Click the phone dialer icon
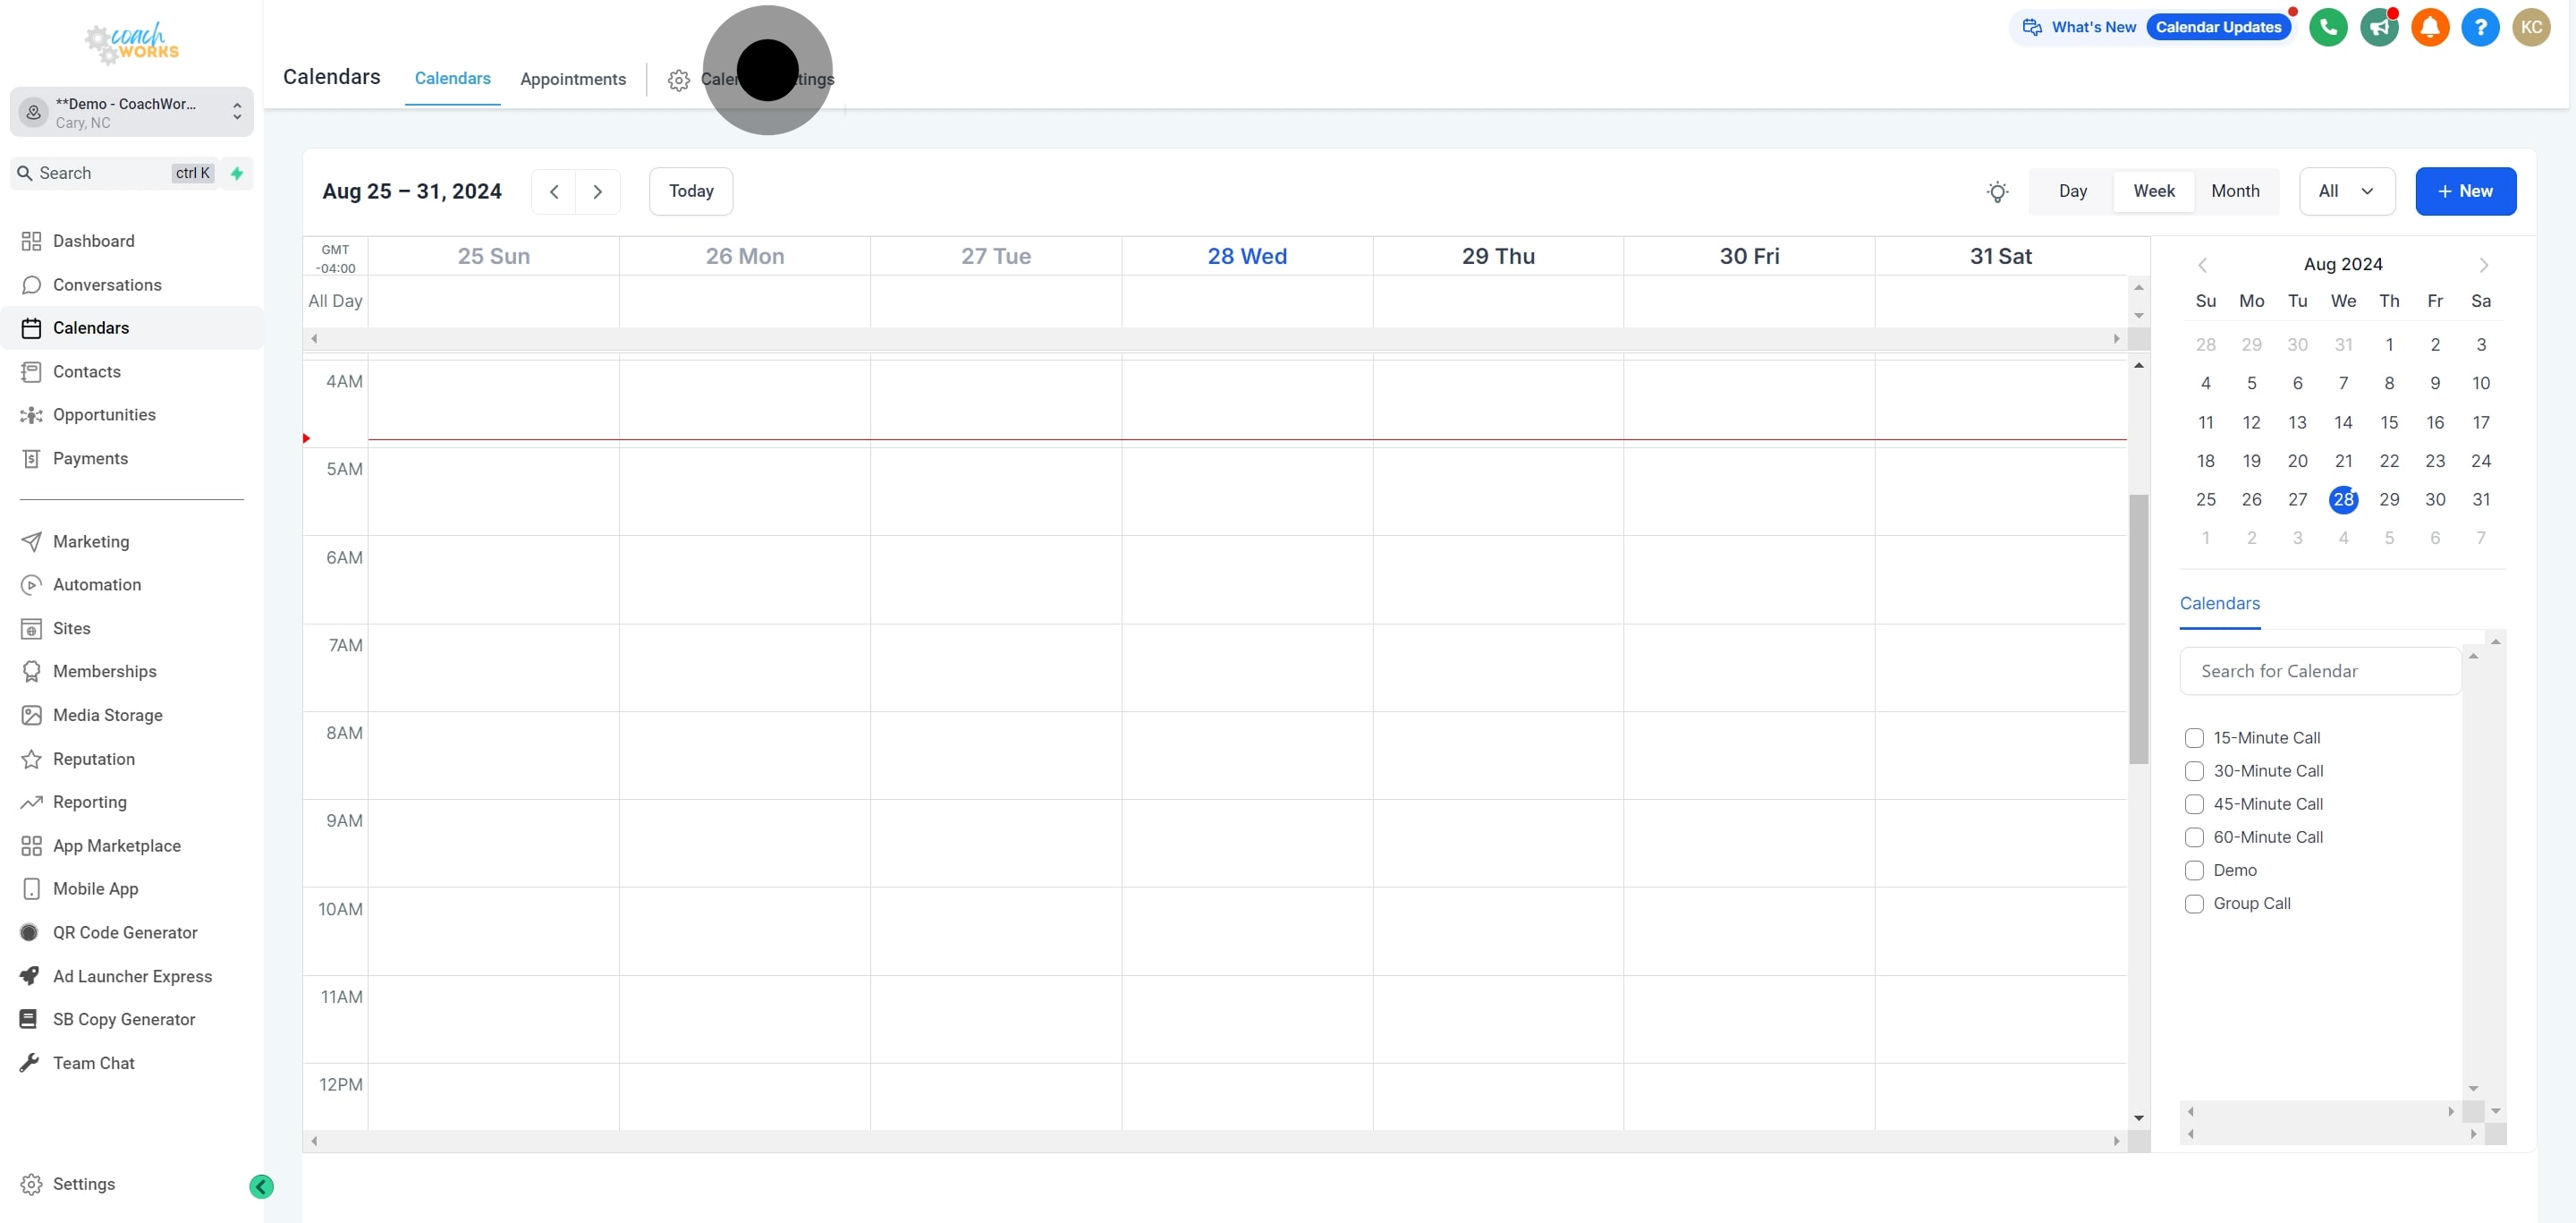 tap(2329, 27)
